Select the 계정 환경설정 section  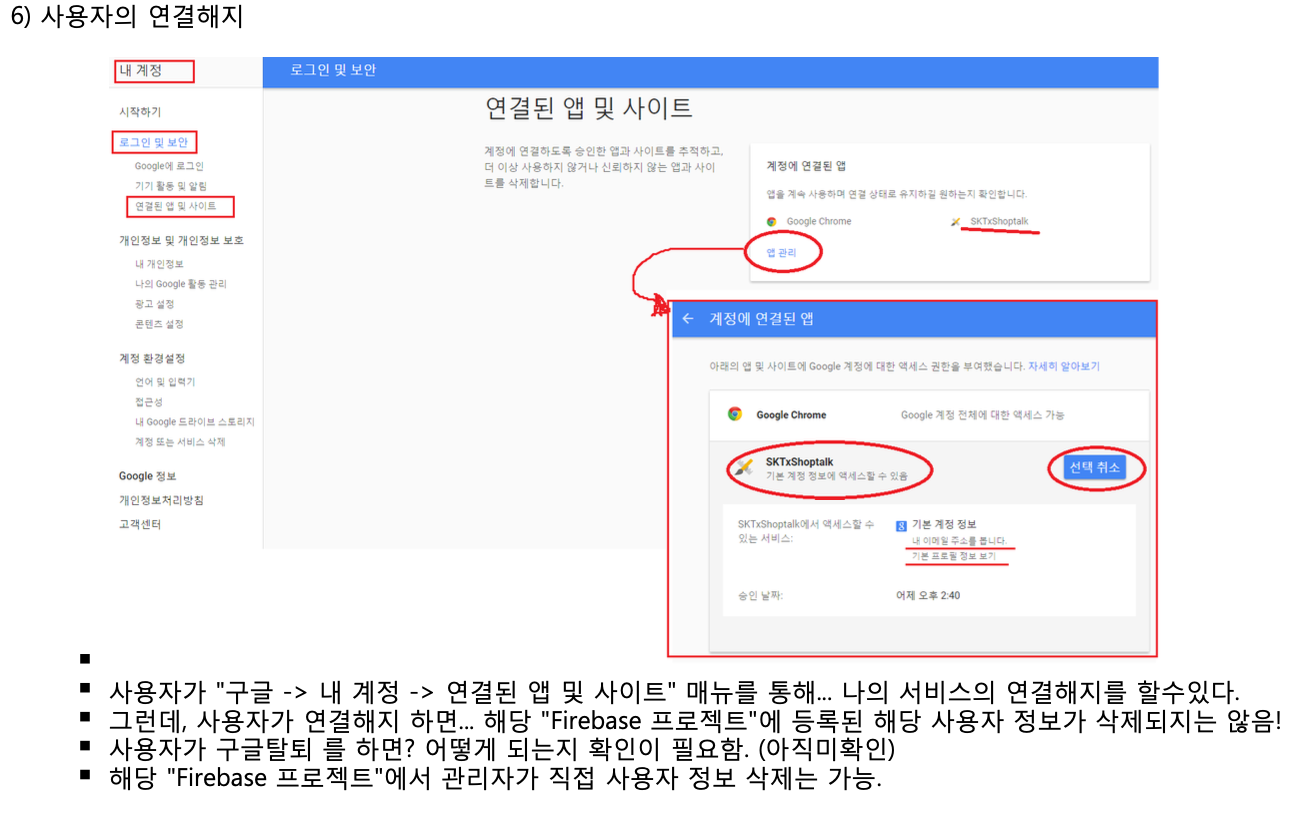[152, 358]
